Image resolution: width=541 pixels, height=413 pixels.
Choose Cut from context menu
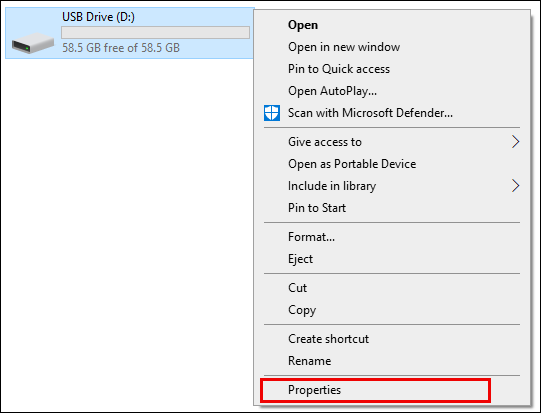392,288
